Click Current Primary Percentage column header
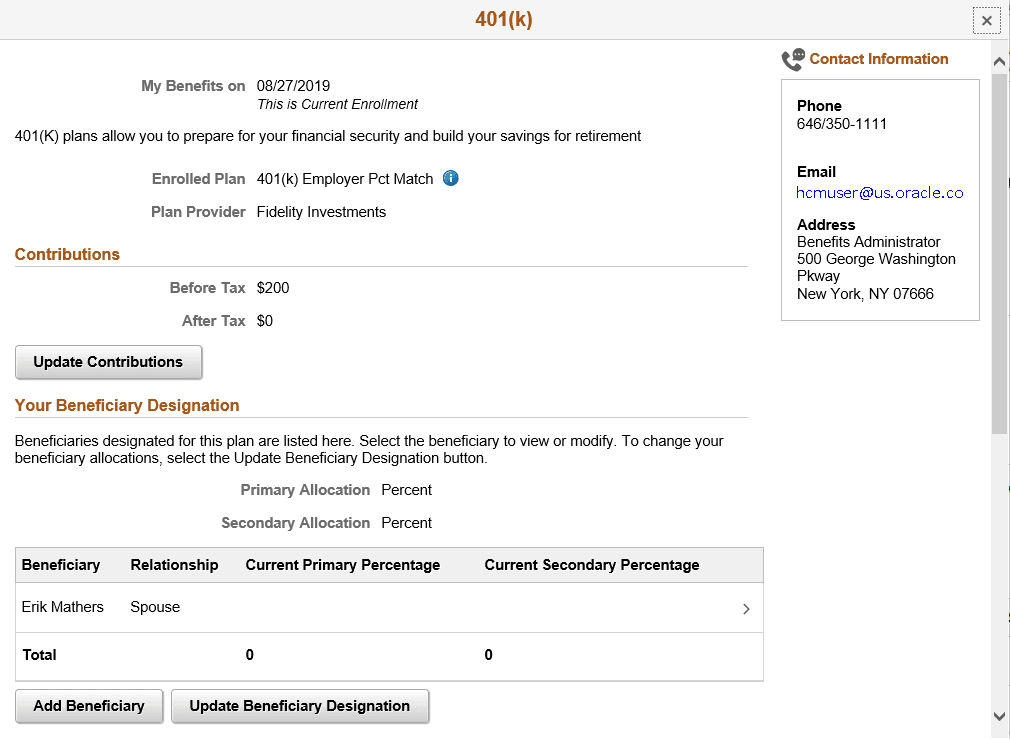 click(x=343, y=565)
